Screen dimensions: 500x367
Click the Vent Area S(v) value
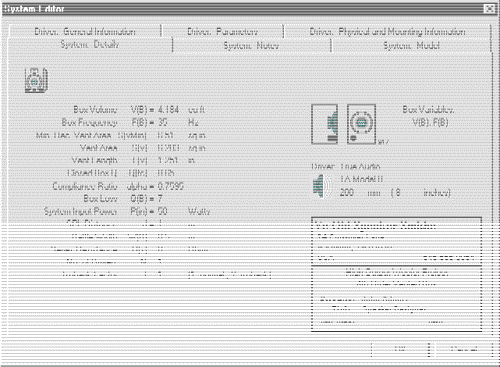pos(169,148)
